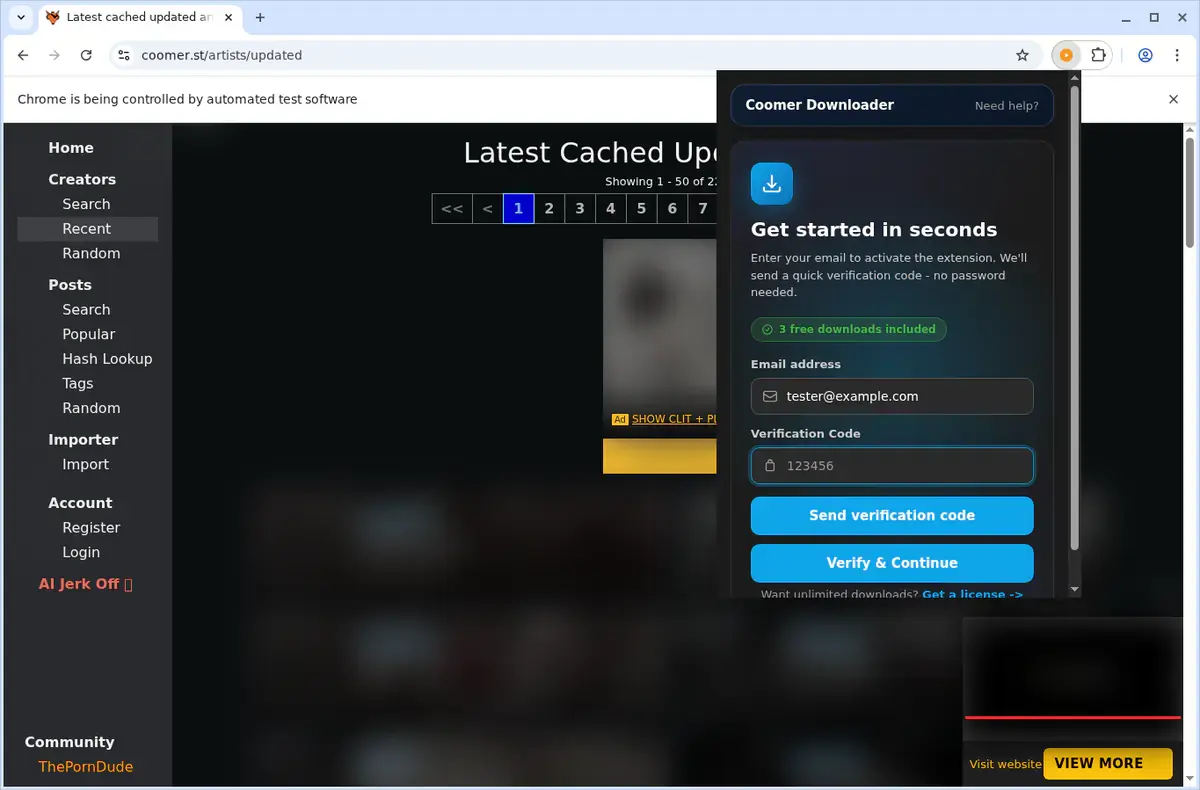Select page 2 in pagination

tap(549, 209)
